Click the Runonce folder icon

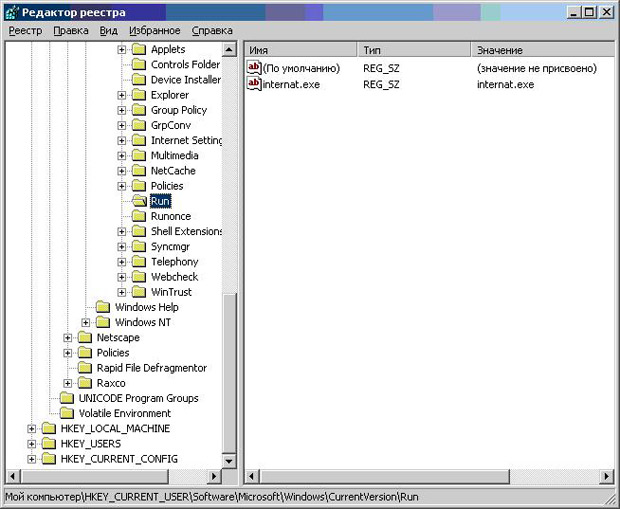(139, 216)
